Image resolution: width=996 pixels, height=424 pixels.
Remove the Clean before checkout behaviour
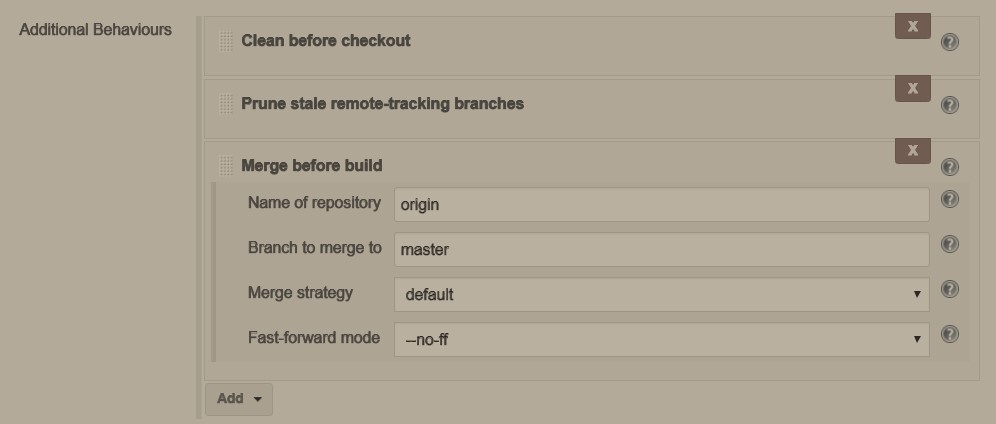point(913,26)
